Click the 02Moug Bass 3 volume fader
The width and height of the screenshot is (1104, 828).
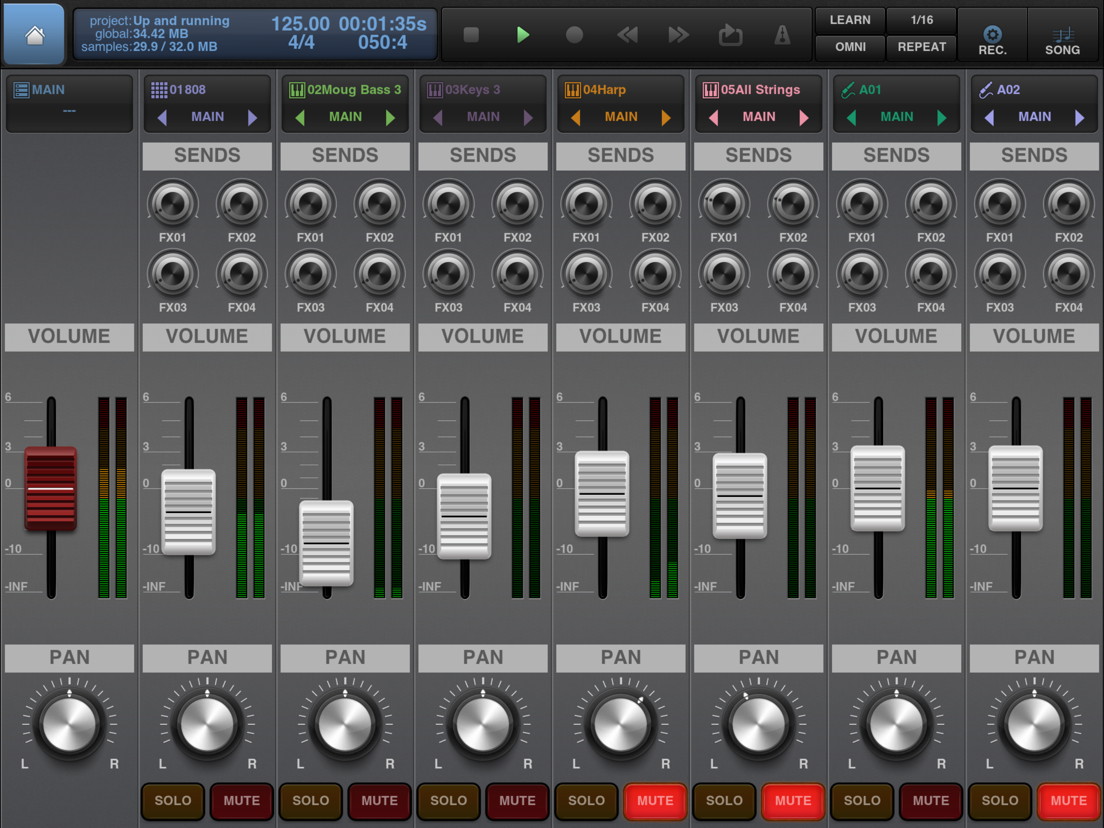[x=326, y=544]
